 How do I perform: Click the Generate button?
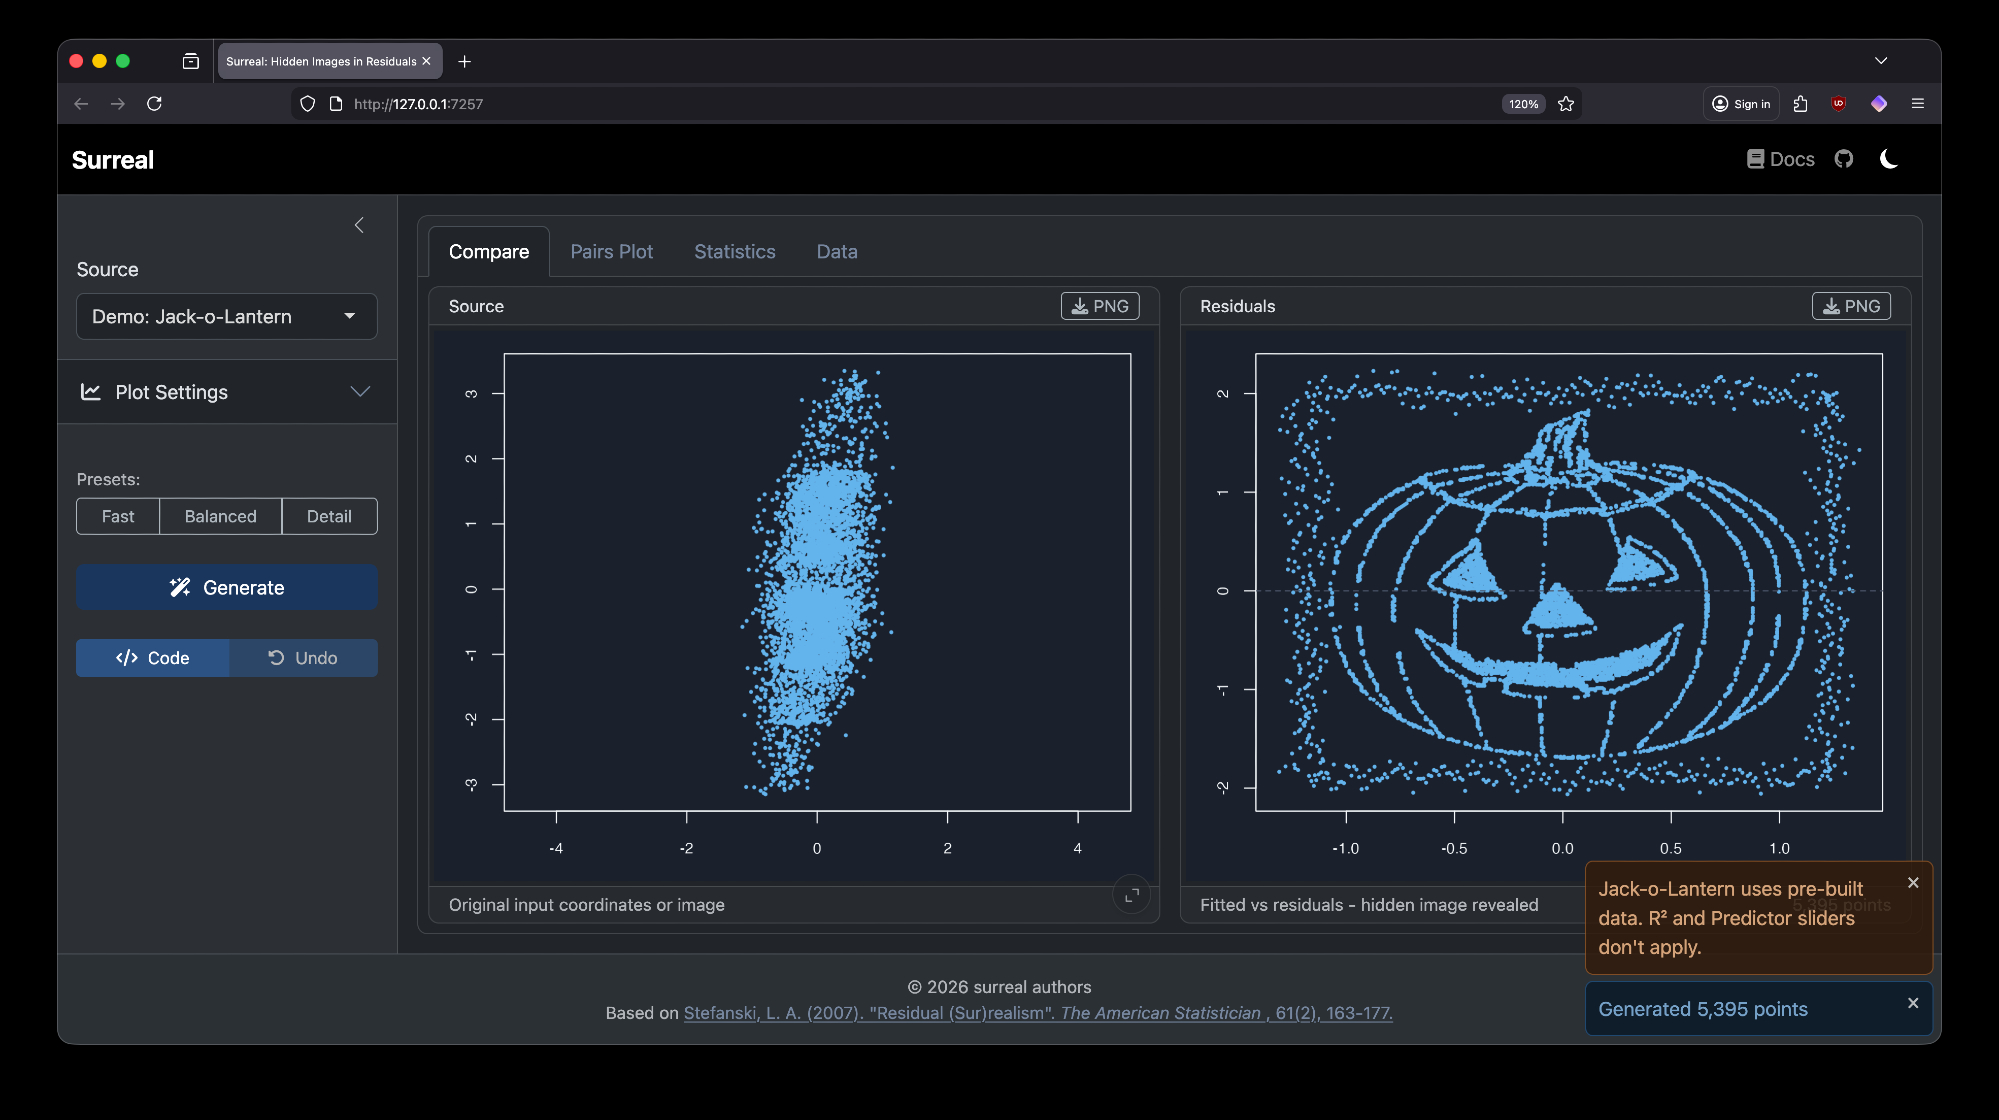click(x=226, y=588)
